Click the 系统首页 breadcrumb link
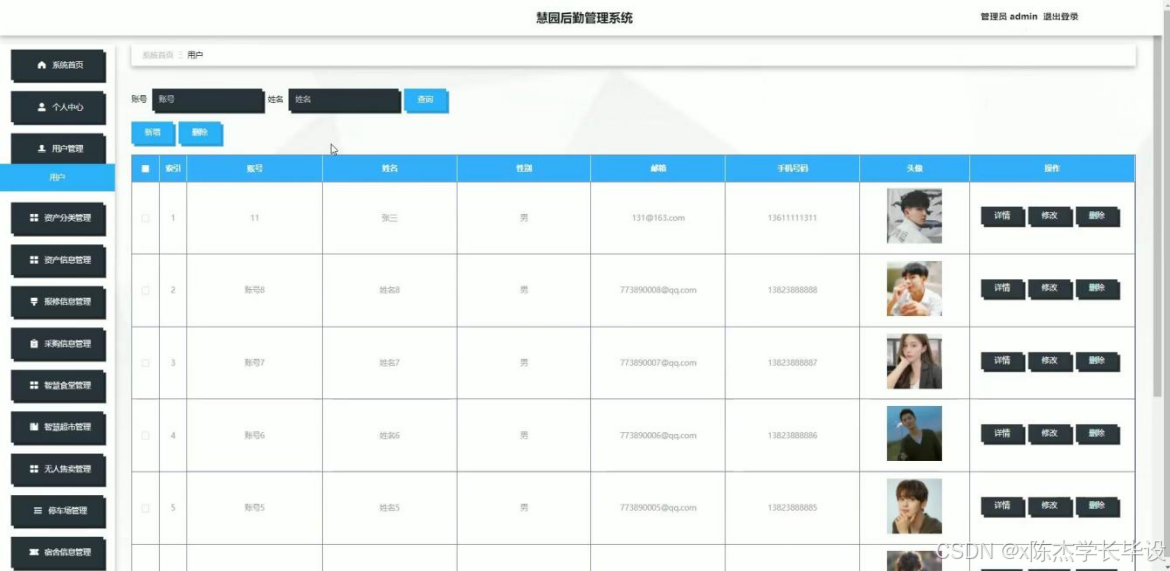1170x571 pixels. click(157, 55)
